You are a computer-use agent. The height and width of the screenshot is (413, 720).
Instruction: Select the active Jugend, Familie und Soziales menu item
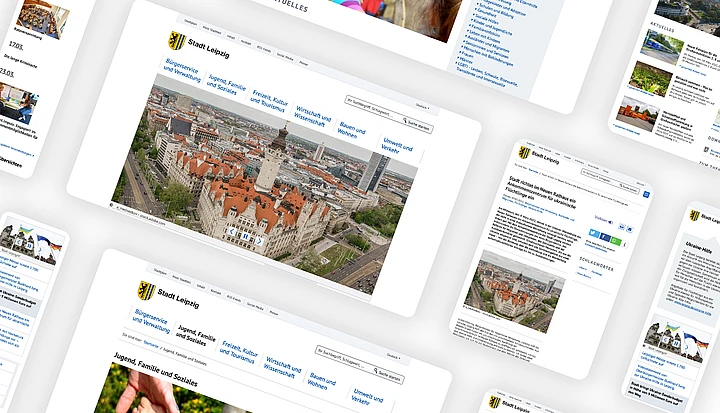click(x=196, y=335)
